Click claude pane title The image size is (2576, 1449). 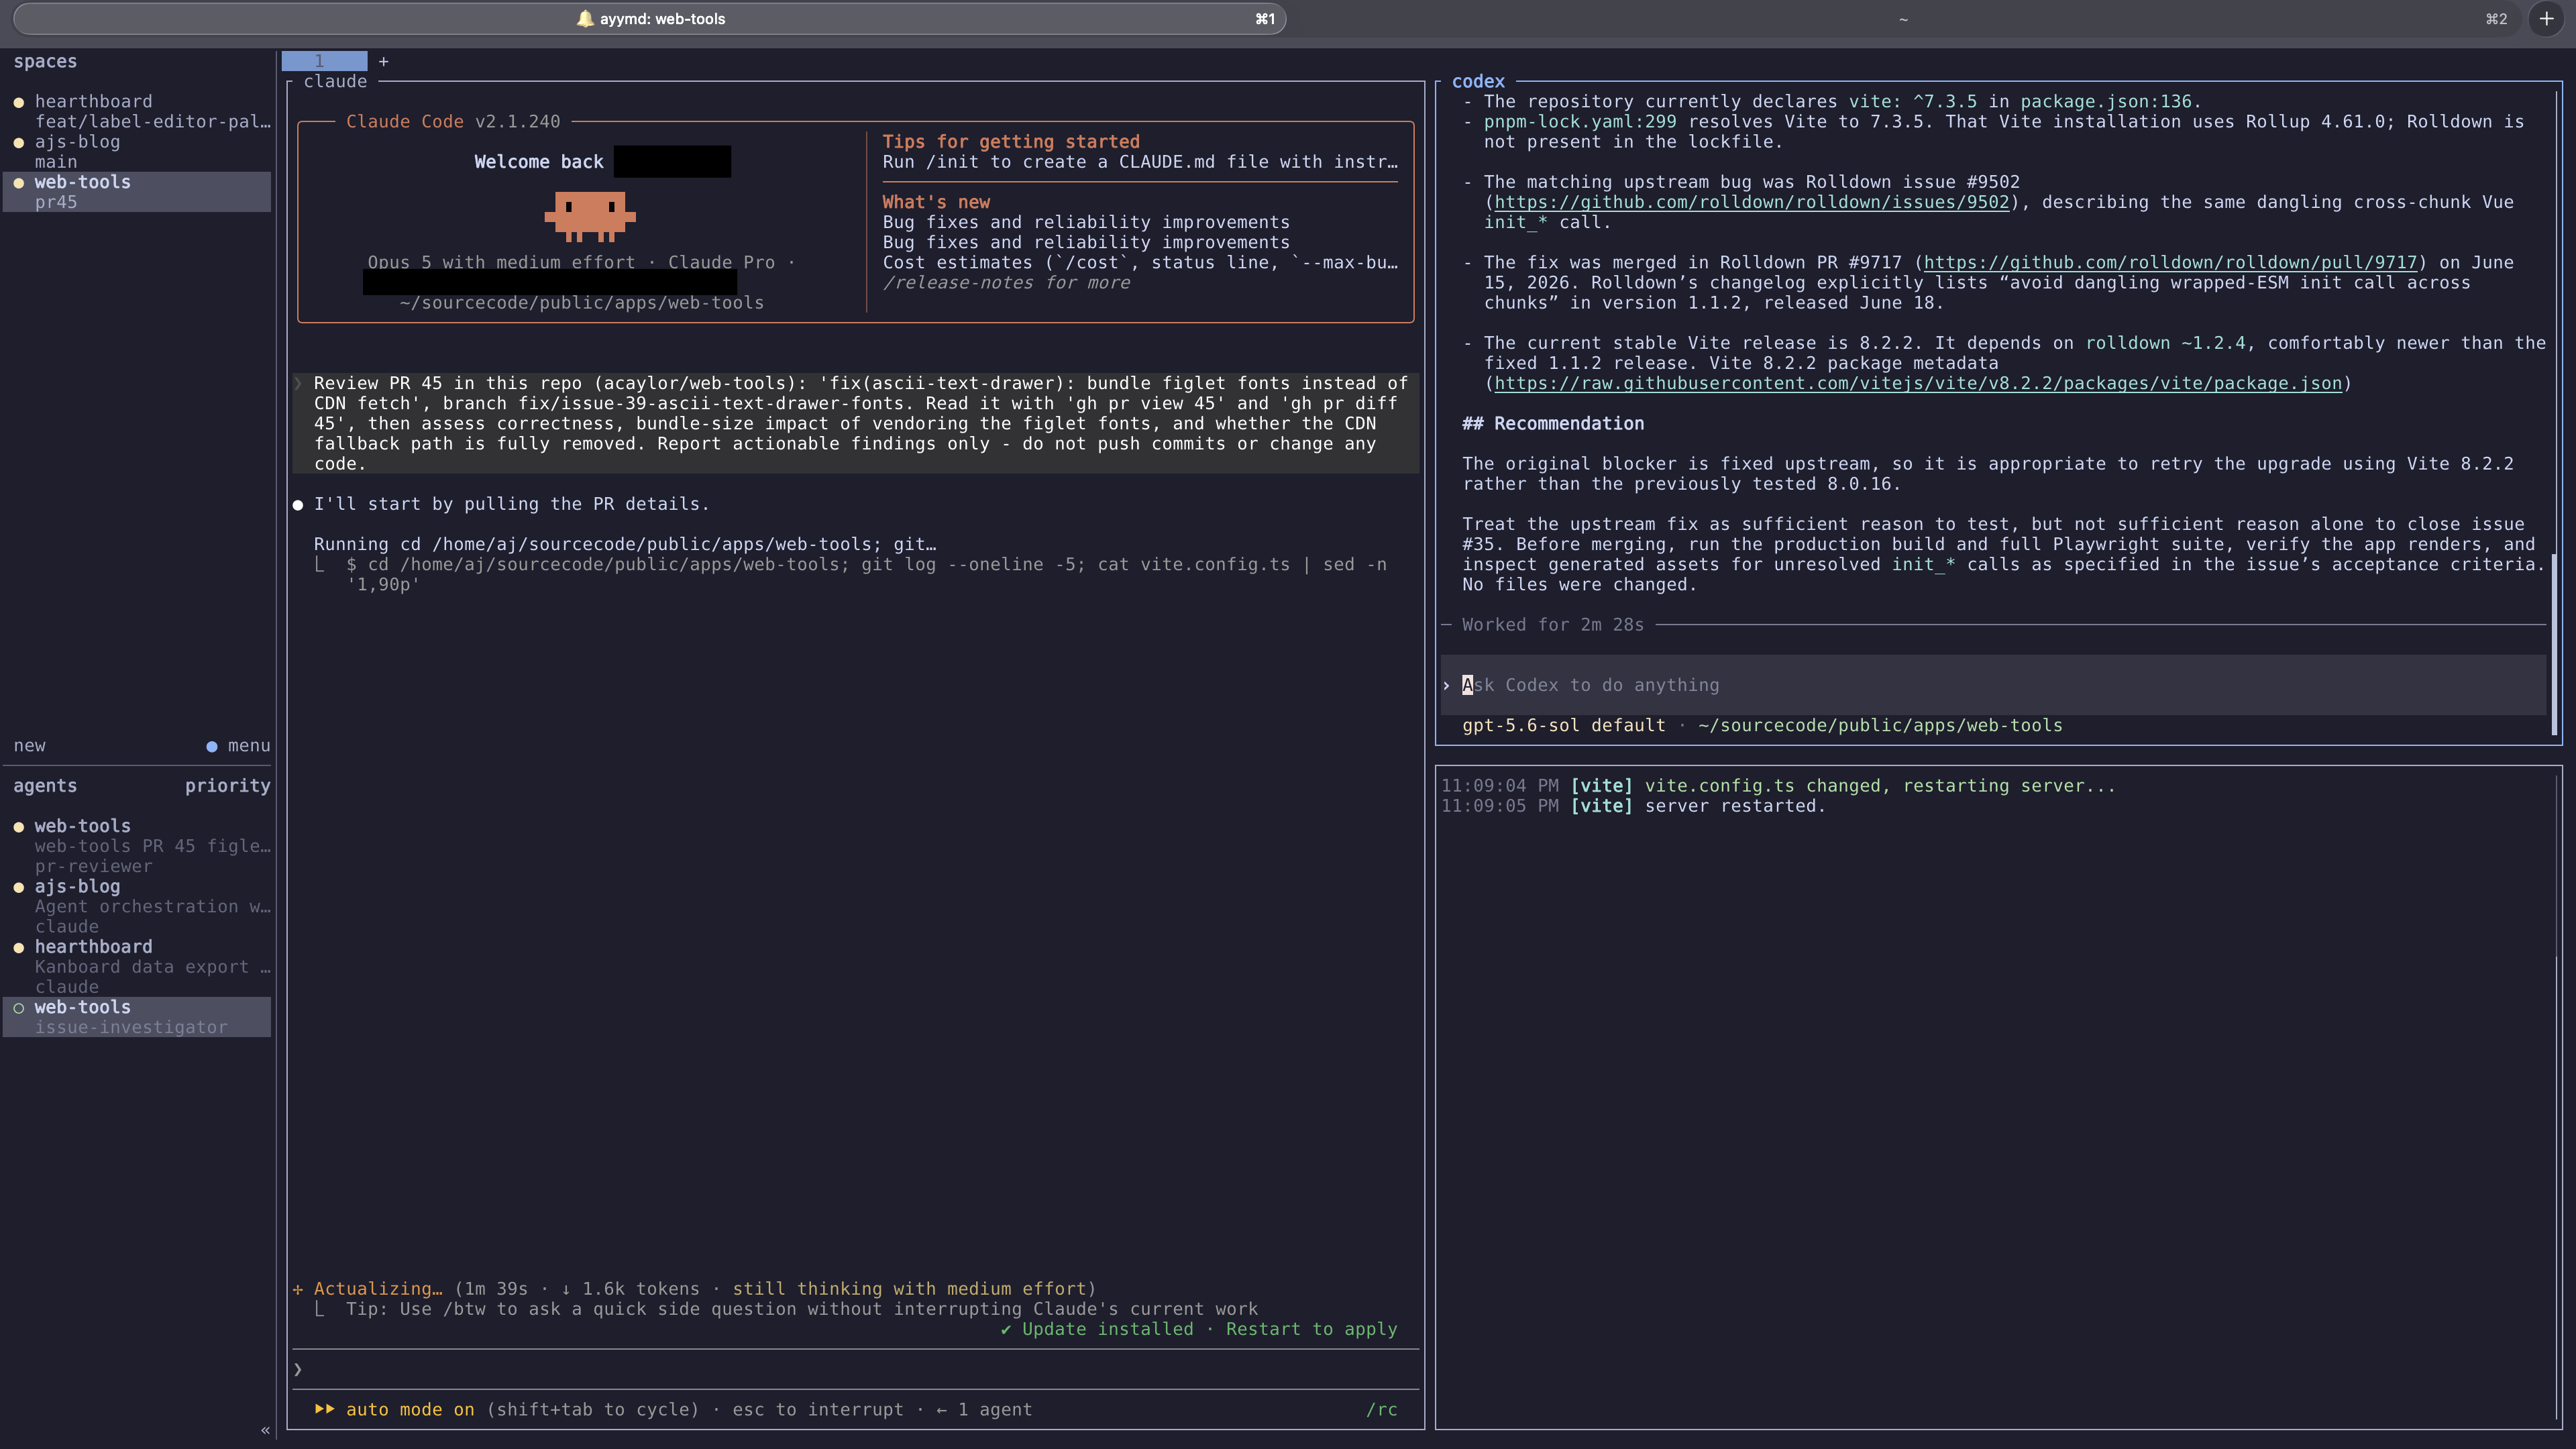pos(335,82)
